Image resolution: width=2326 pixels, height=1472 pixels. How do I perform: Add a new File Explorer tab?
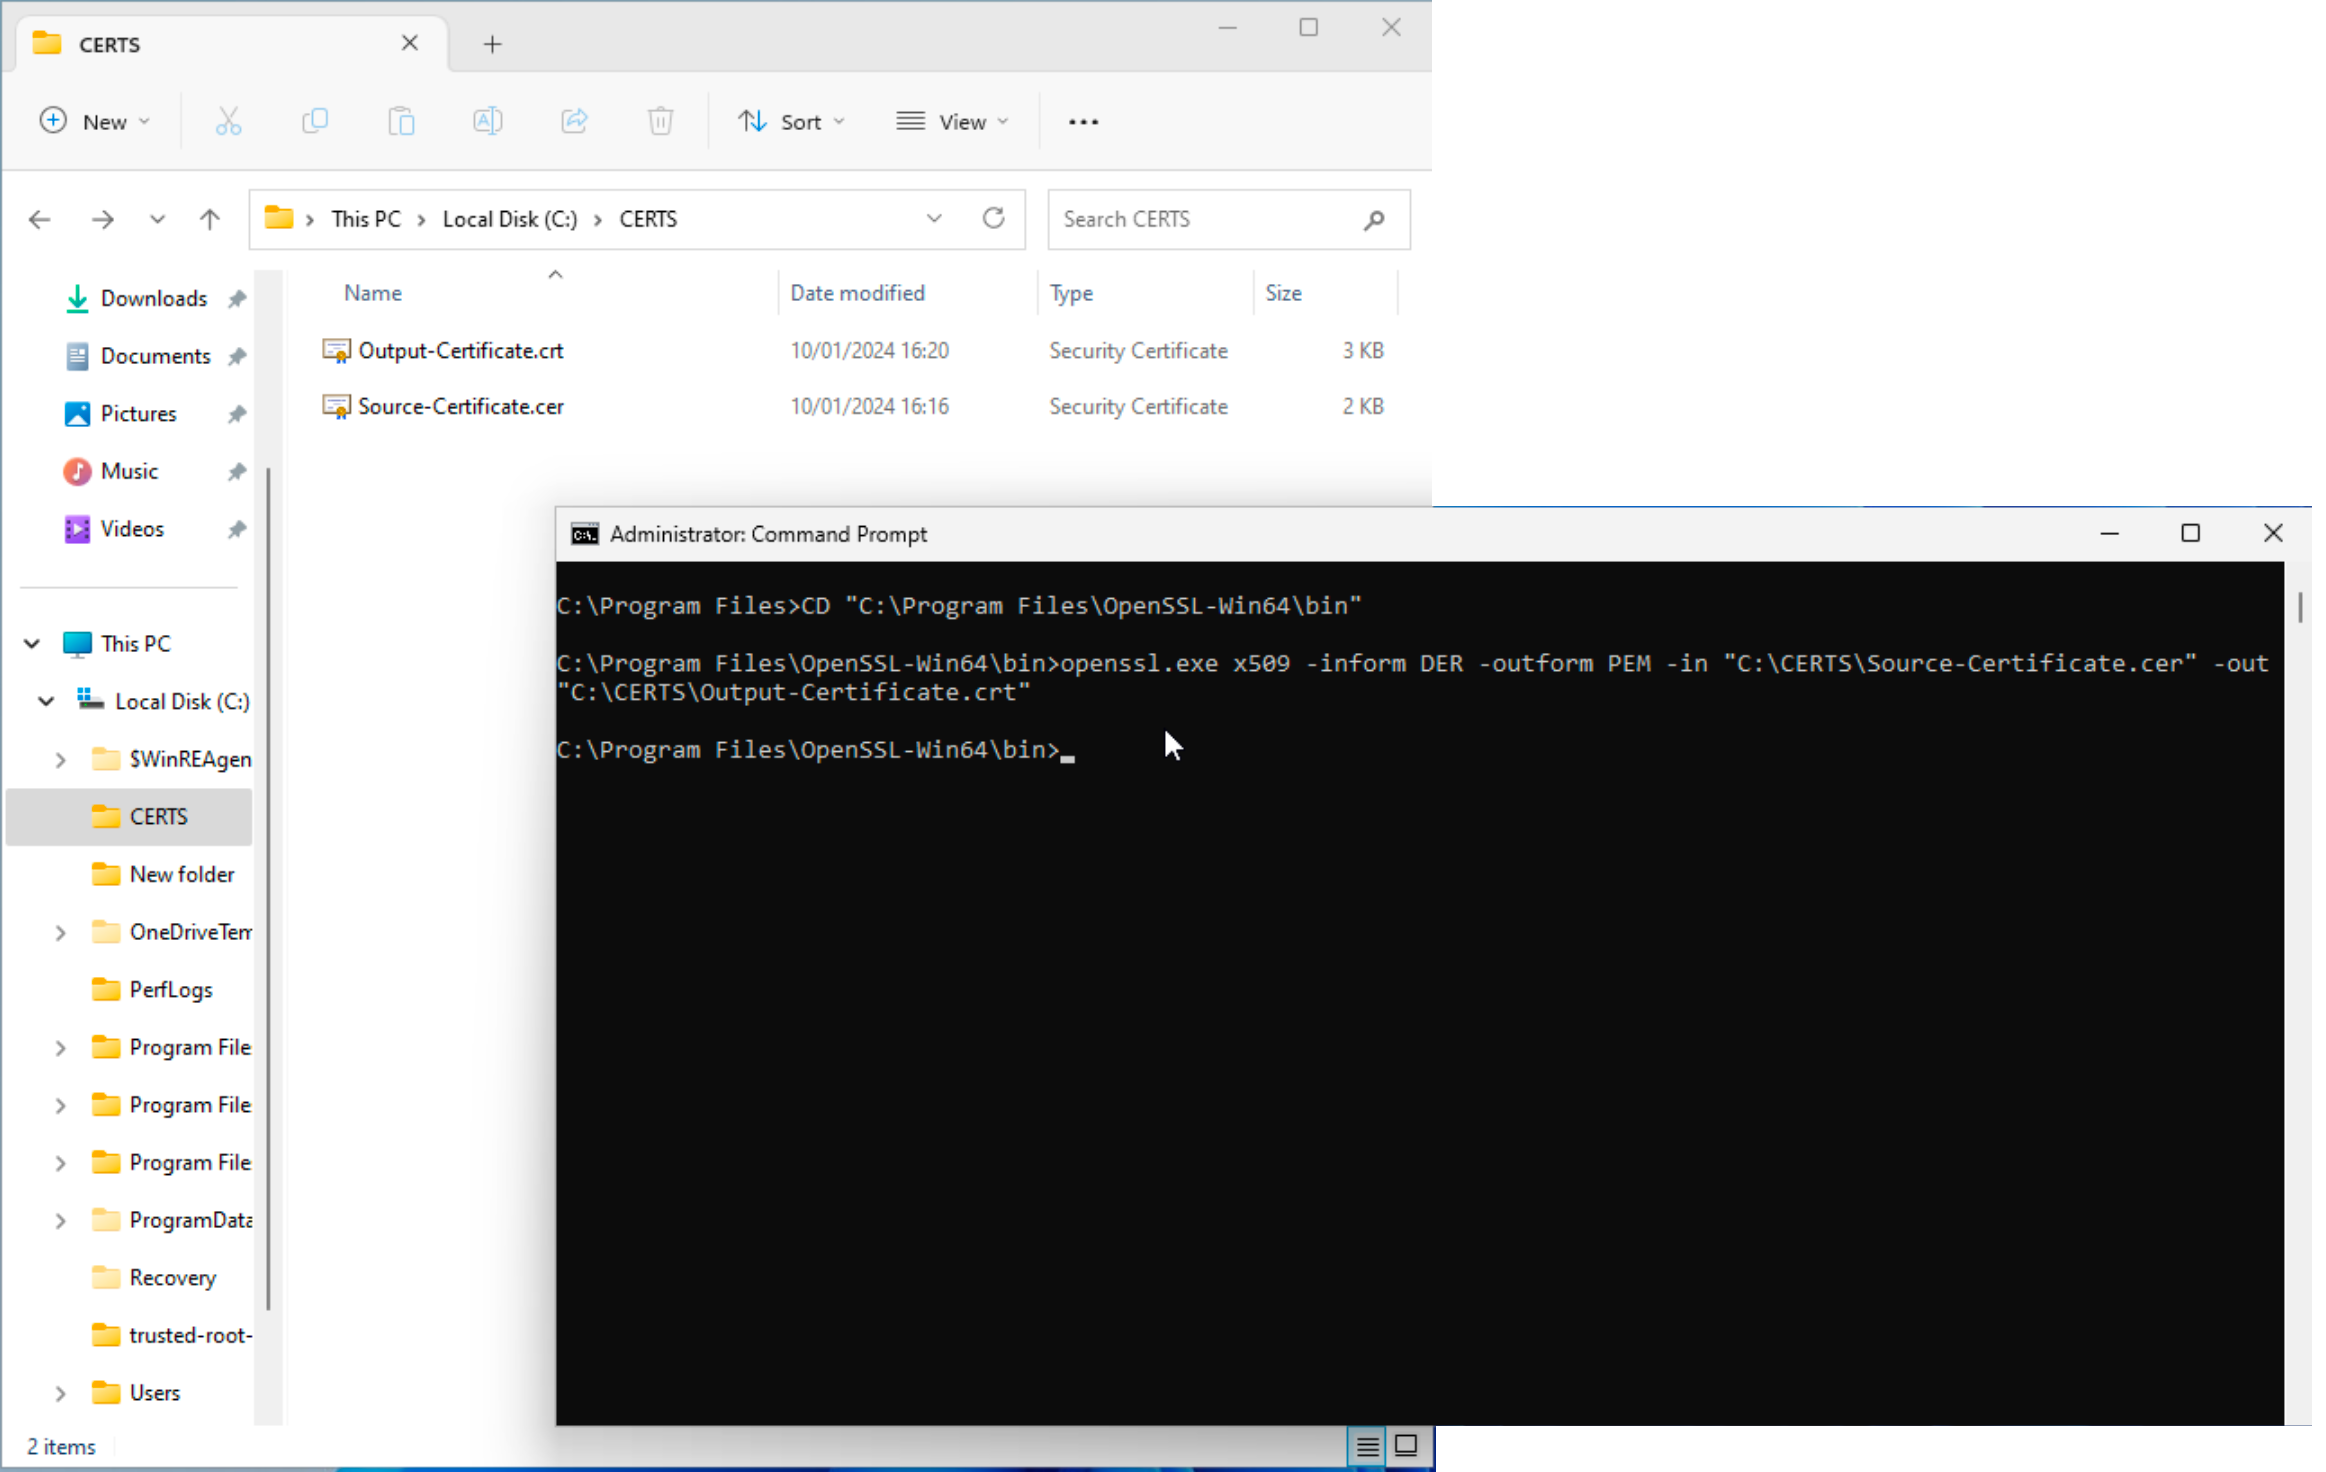coord(492,44)
